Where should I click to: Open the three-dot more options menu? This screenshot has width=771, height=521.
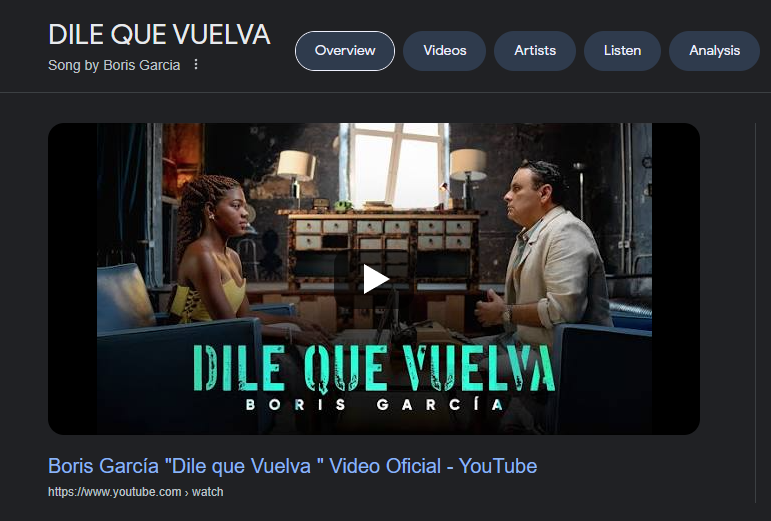tap(196, 64)
